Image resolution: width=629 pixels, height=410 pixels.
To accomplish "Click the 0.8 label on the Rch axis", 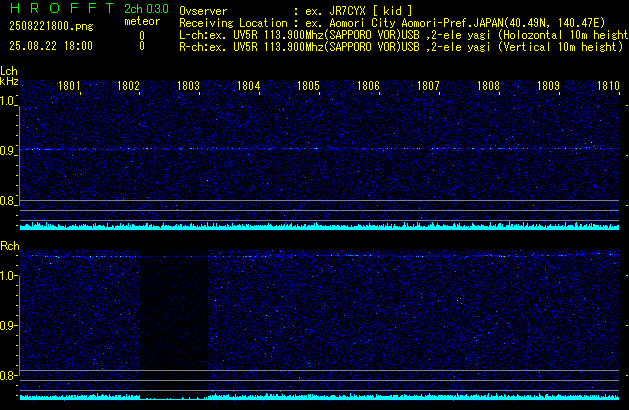I will (x=7, y=375).
